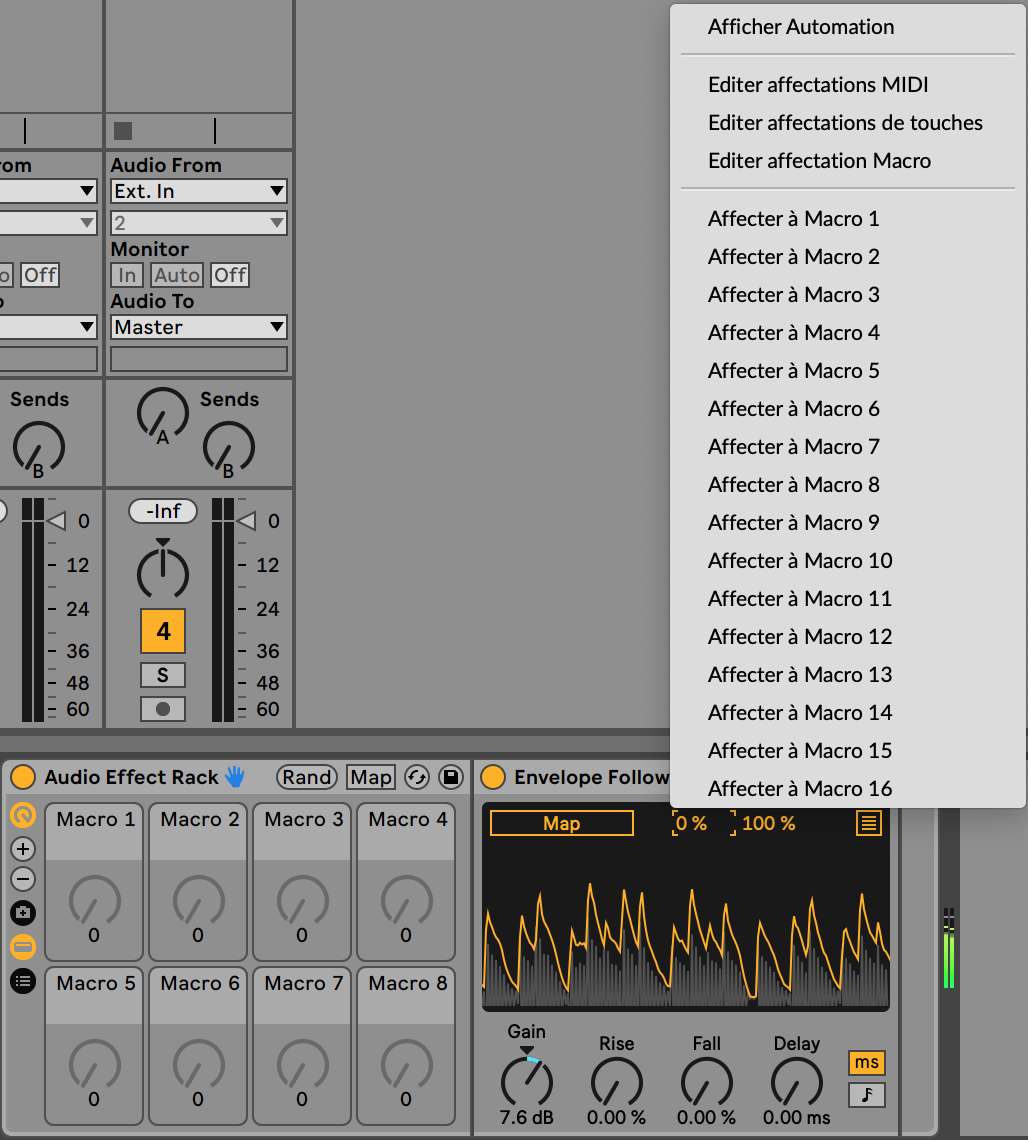Choose 'Afficher Automation' from context menu

[800, 27]
